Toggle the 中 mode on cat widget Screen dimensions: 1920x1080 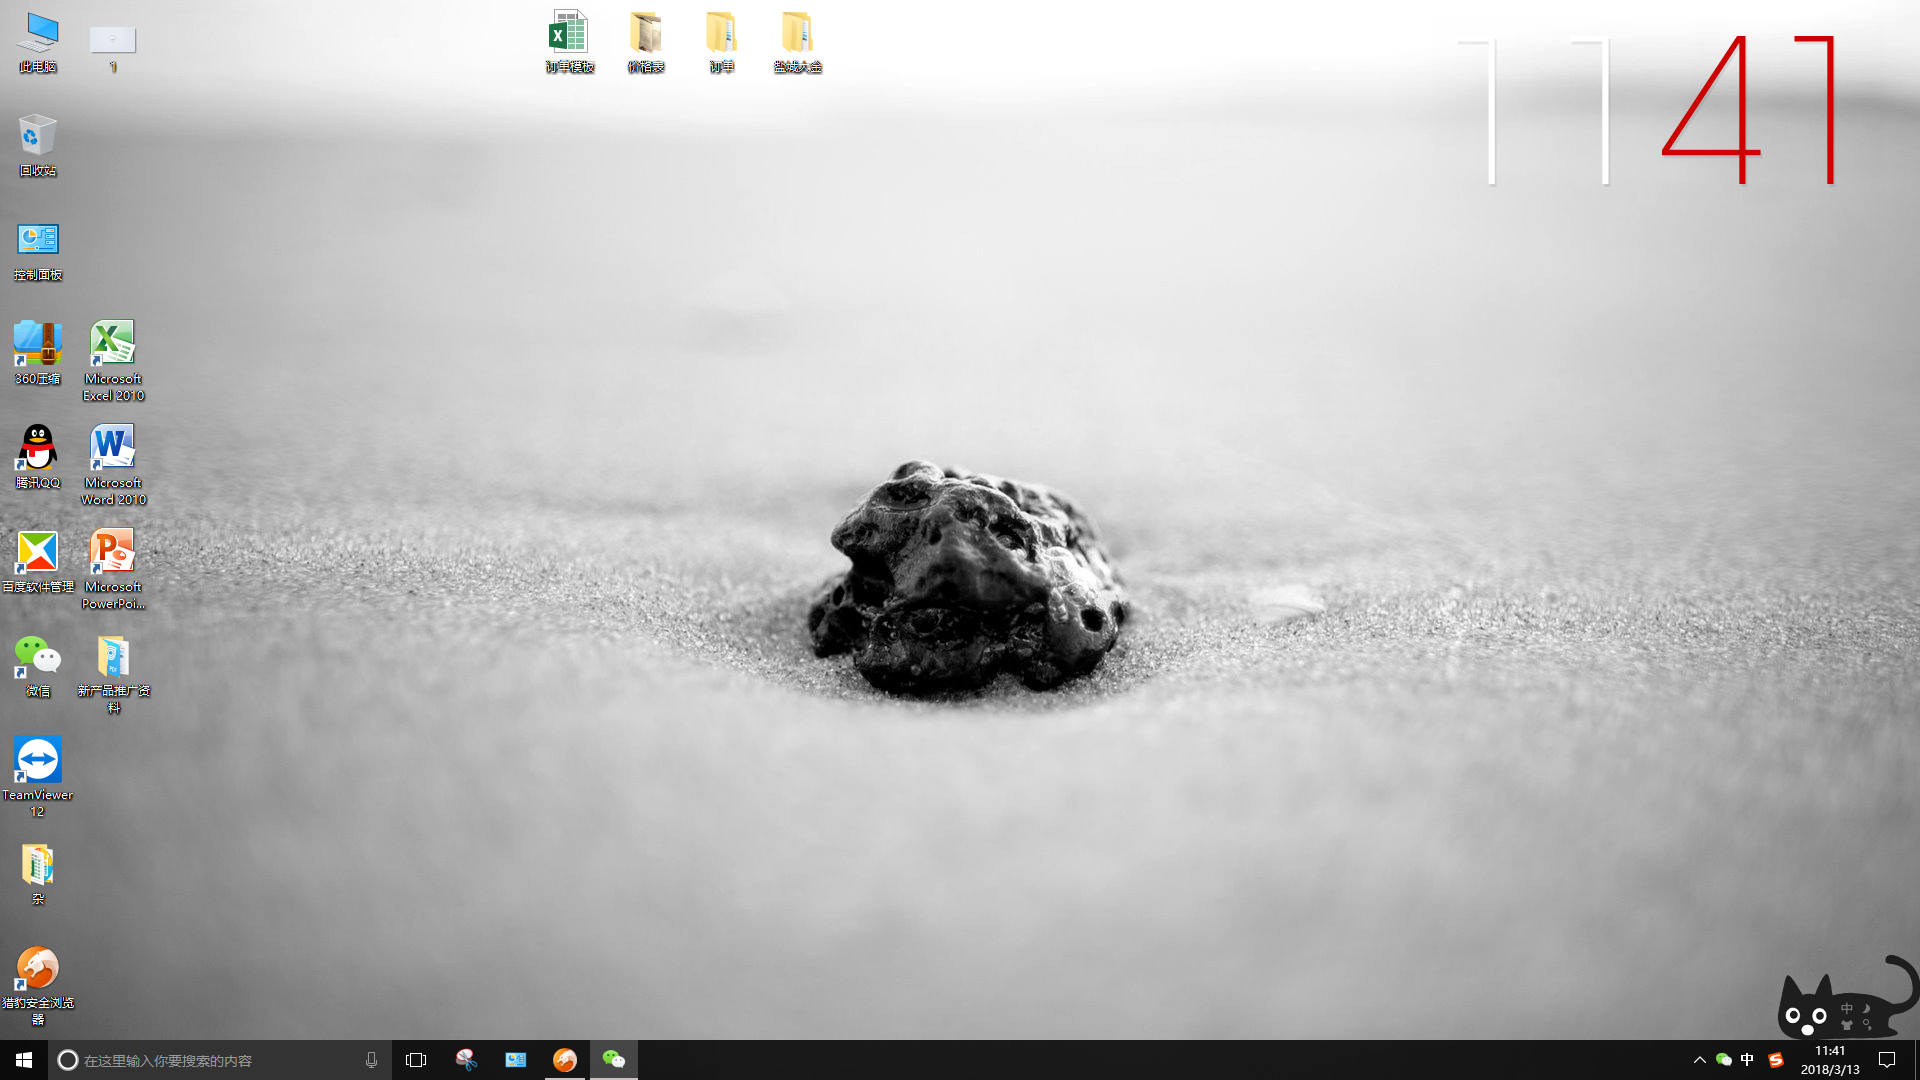[1847, 1008]
